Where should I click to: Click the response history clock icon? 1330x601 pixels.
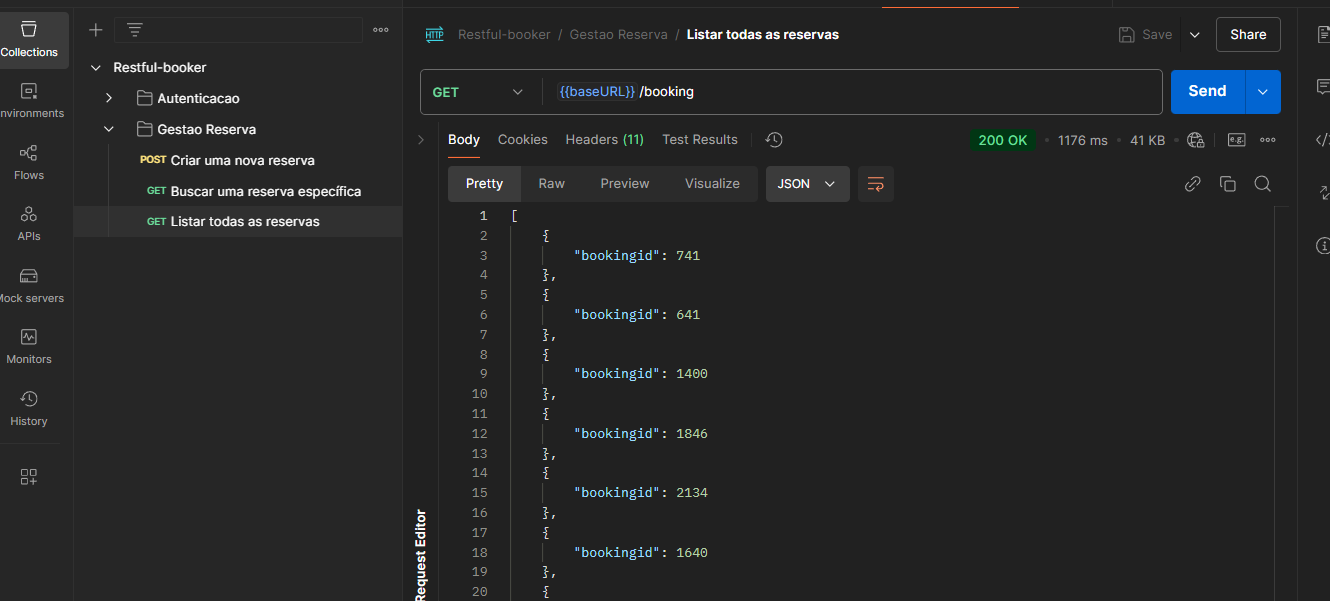[774, 140]
